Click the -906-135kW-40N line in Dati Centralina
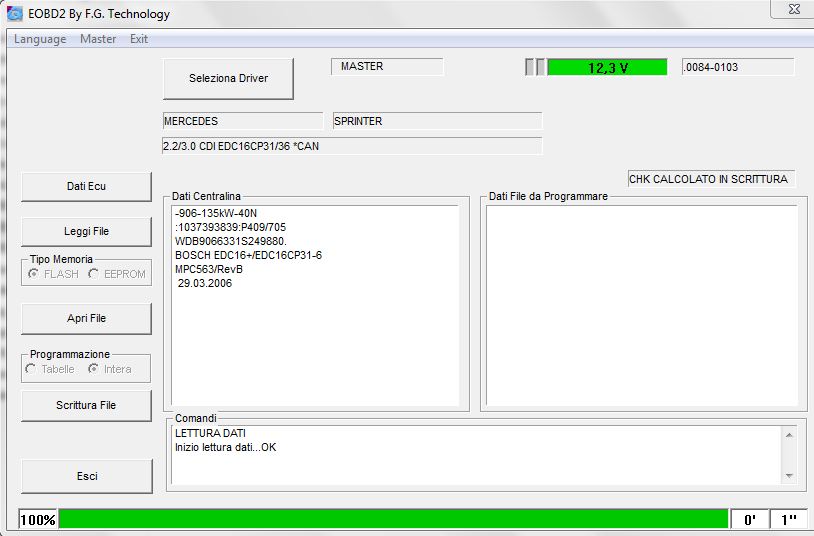This screenshot has width=814, height=536. [216, 213]
